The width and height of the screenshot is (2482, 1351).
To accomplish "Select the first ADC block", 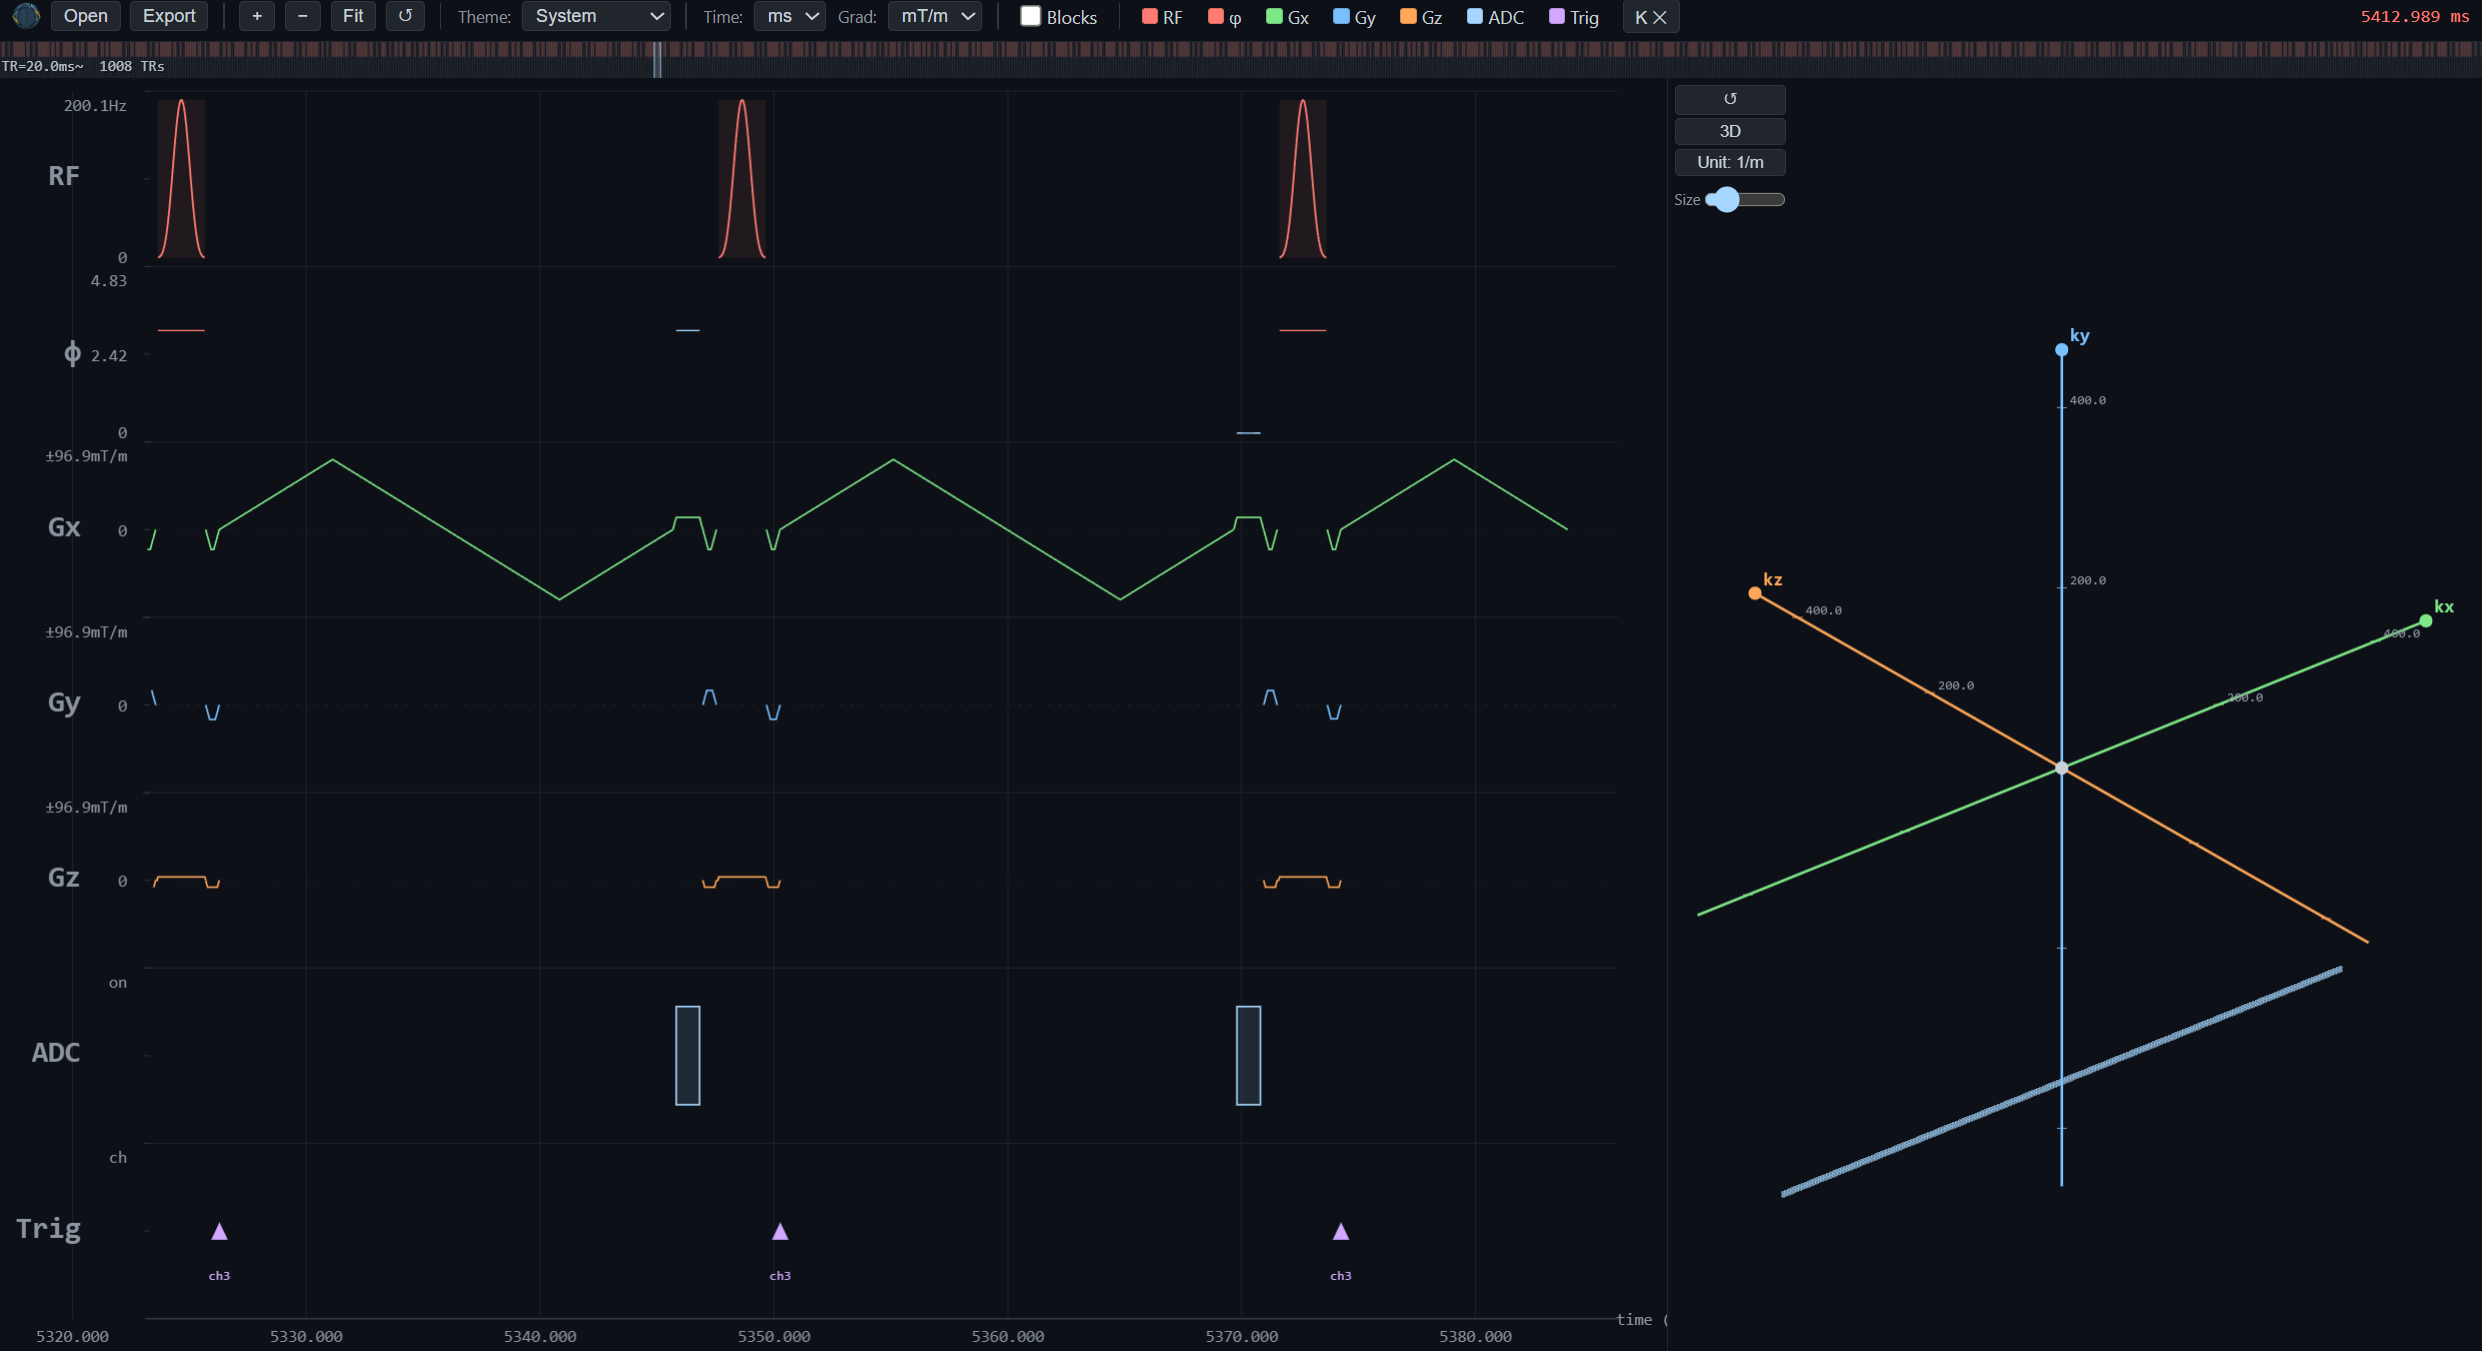I will coord(688,1055).
